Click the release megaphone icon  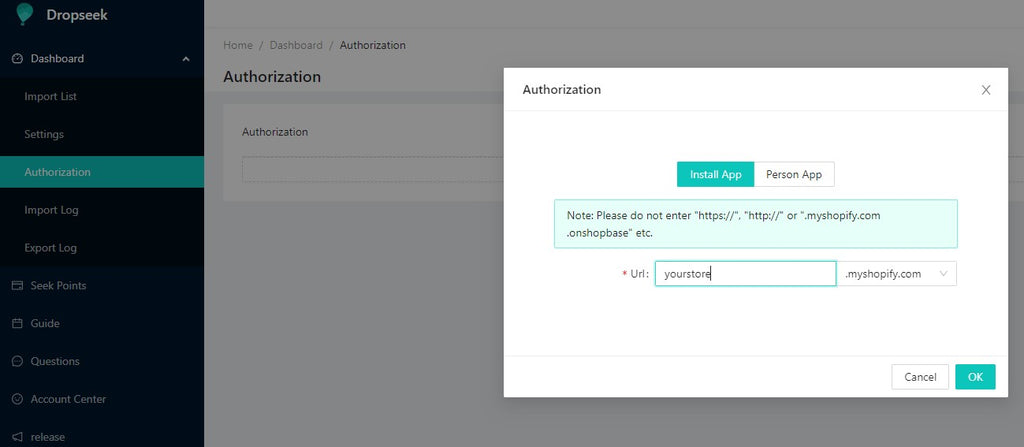[x=17, y=437]
